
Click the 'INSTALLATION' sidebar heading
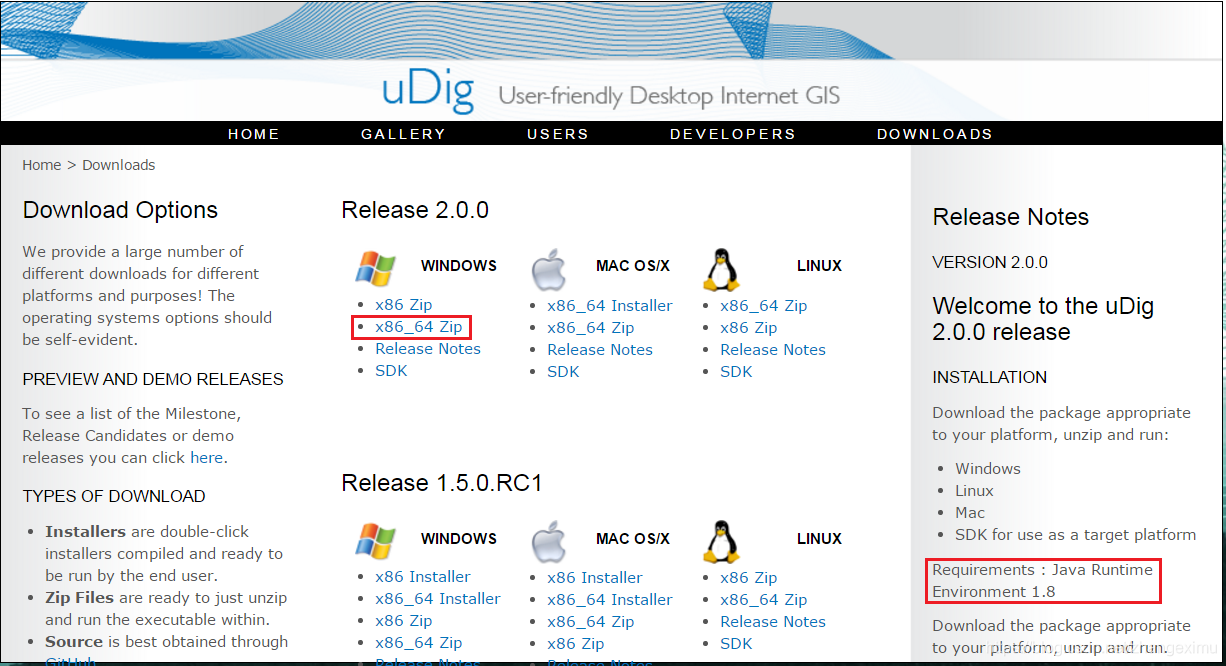pos(990,378)
